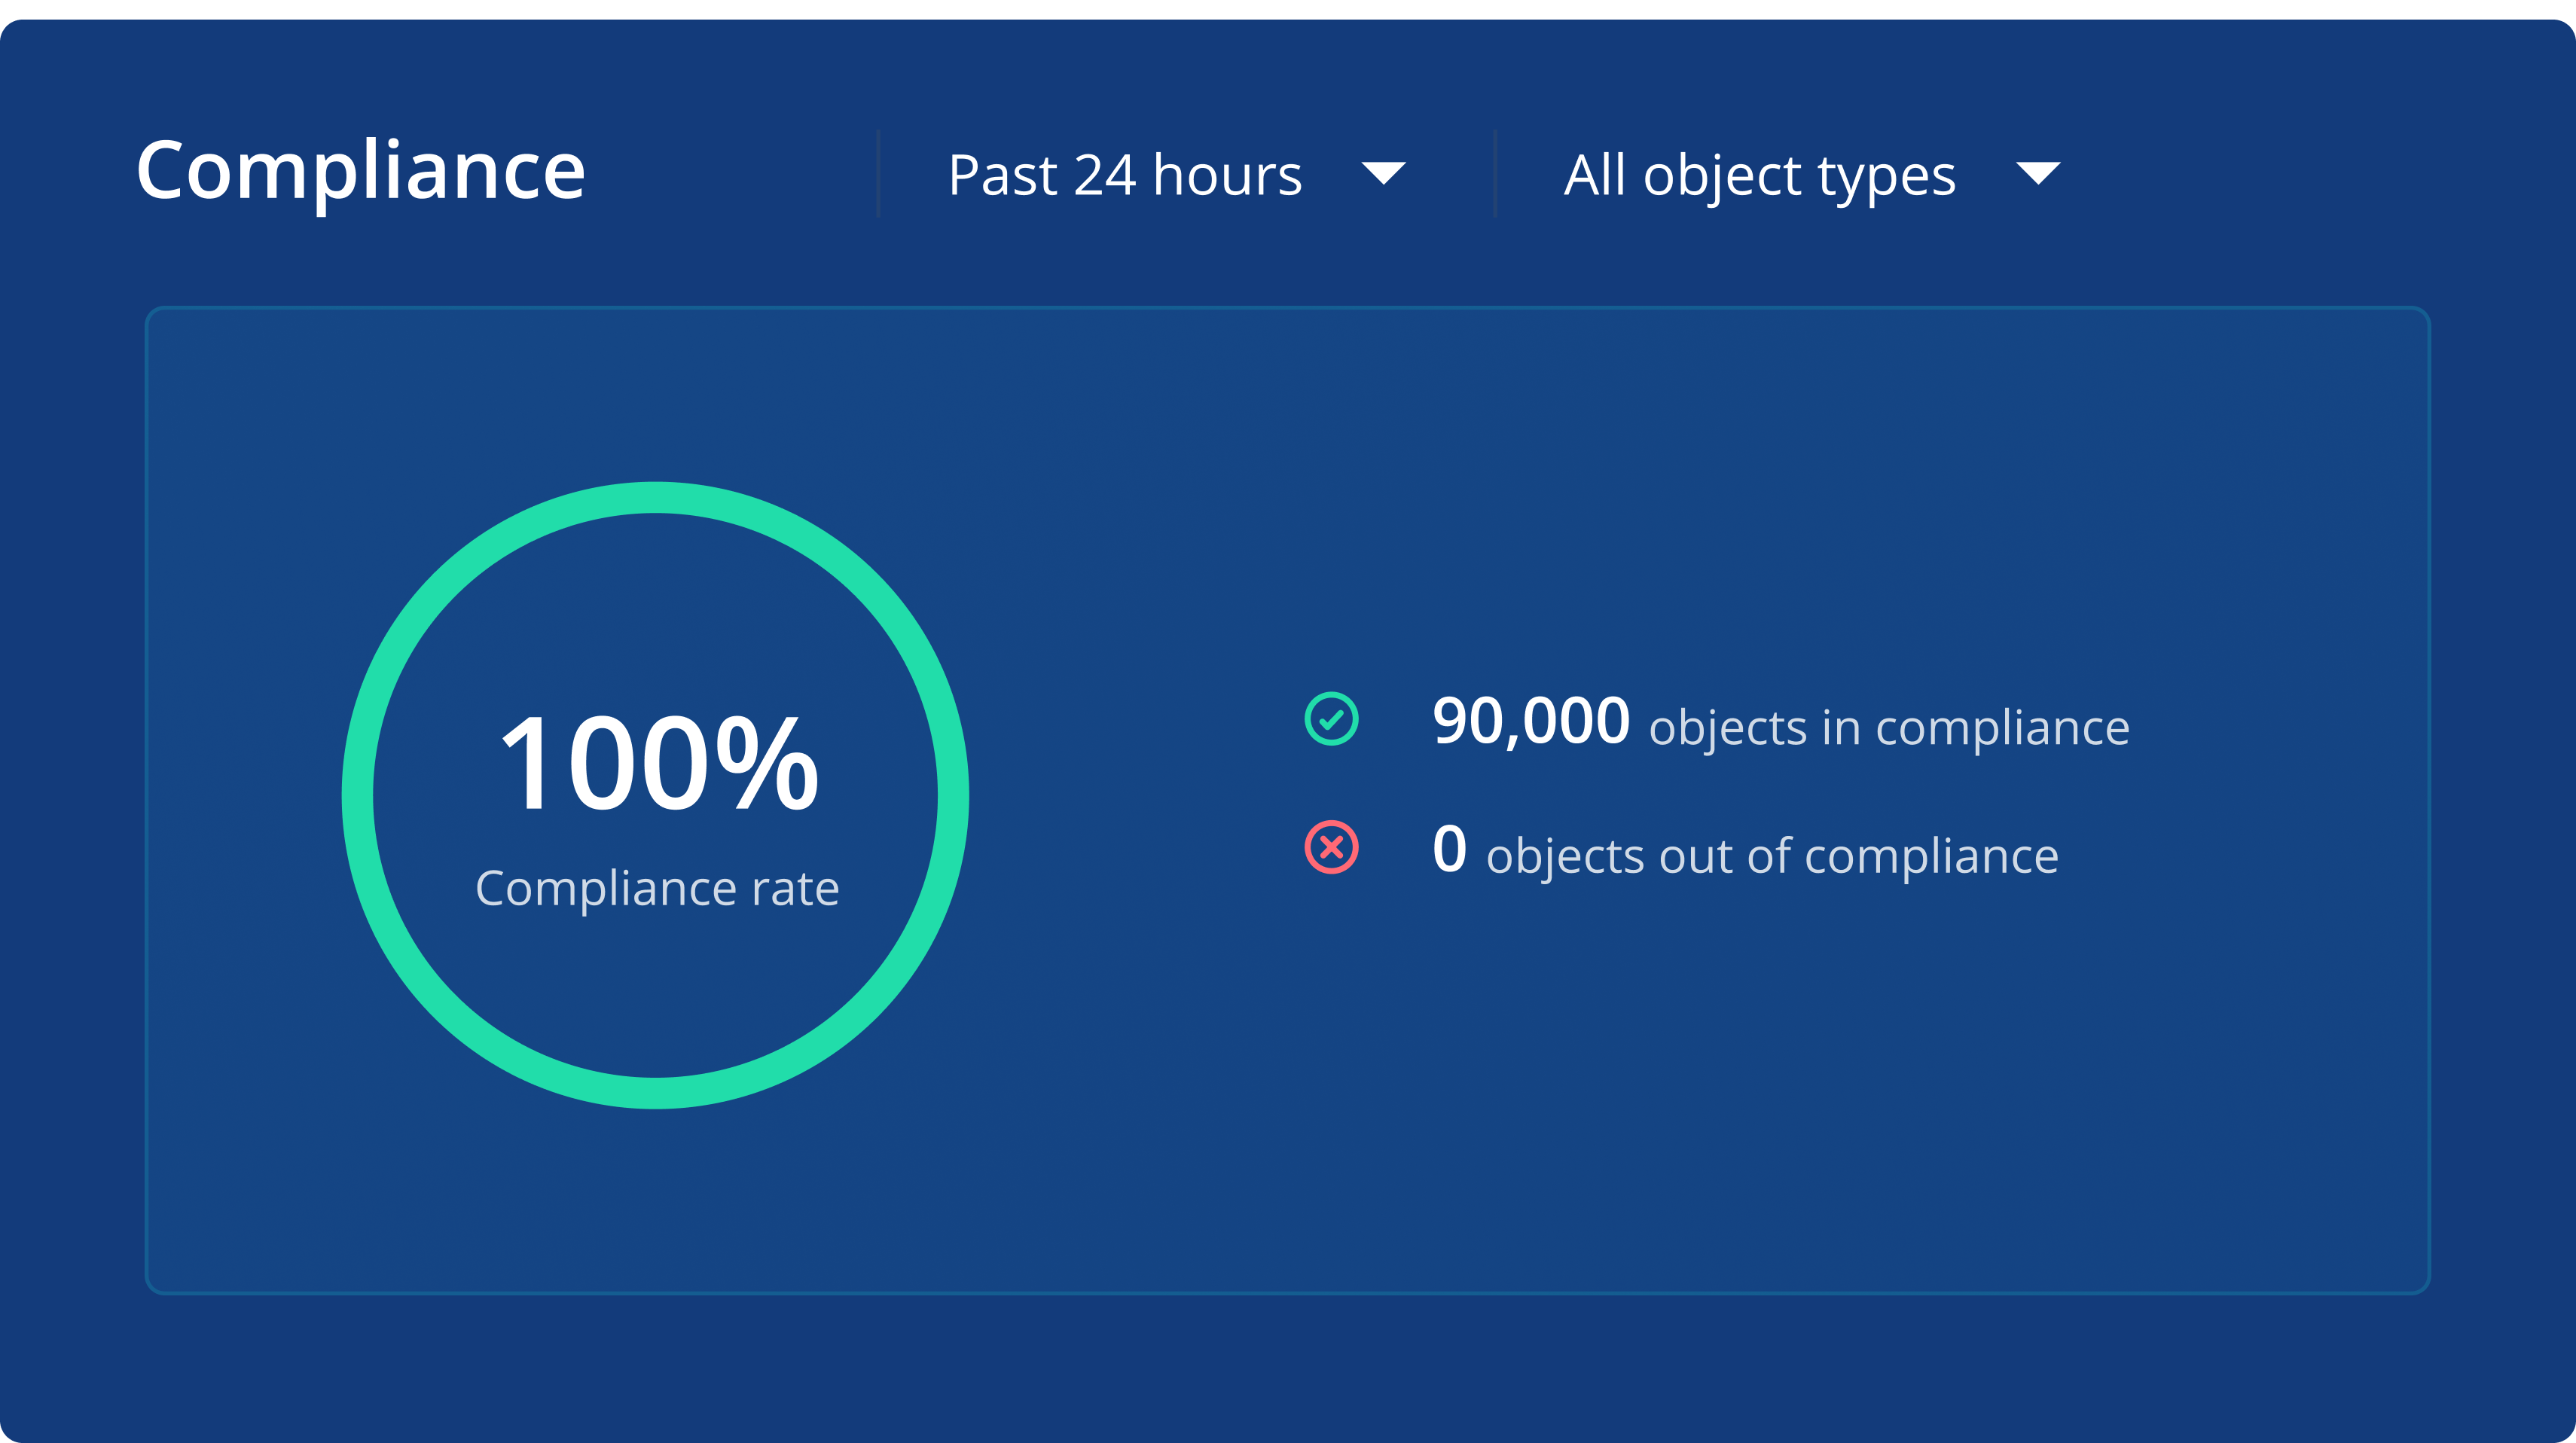Click the red X out-of-compliance icon
Image resolution: width=2576 pixels, height=1443 pixels.
[1331, 847]
